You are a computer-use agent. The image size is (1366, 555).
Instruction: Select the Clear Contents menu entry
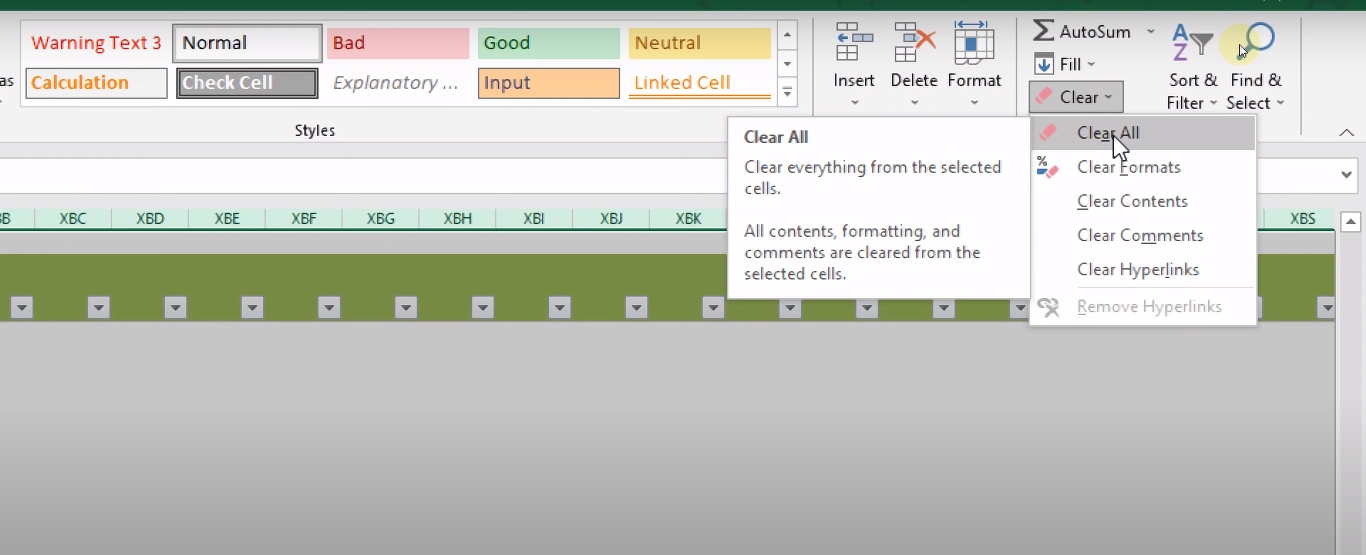1143,201
